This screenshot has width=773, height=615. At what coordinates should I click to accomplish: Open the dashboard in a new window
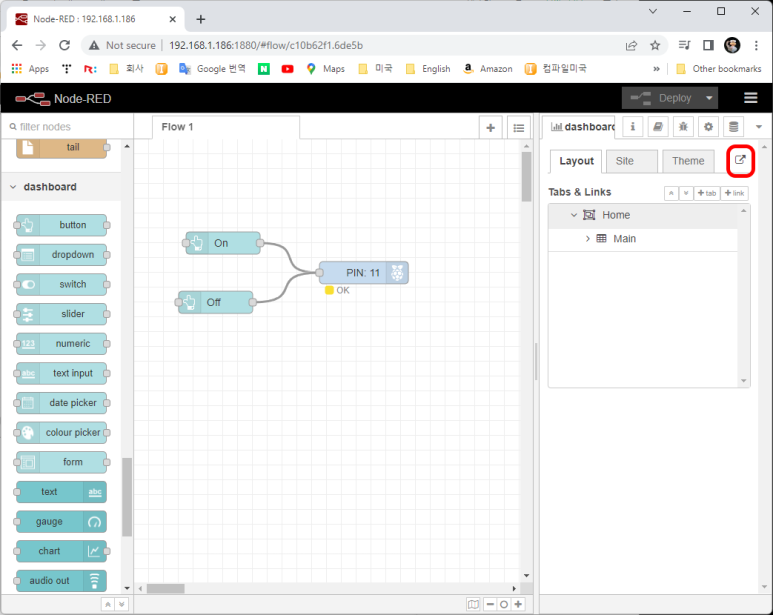740,161
